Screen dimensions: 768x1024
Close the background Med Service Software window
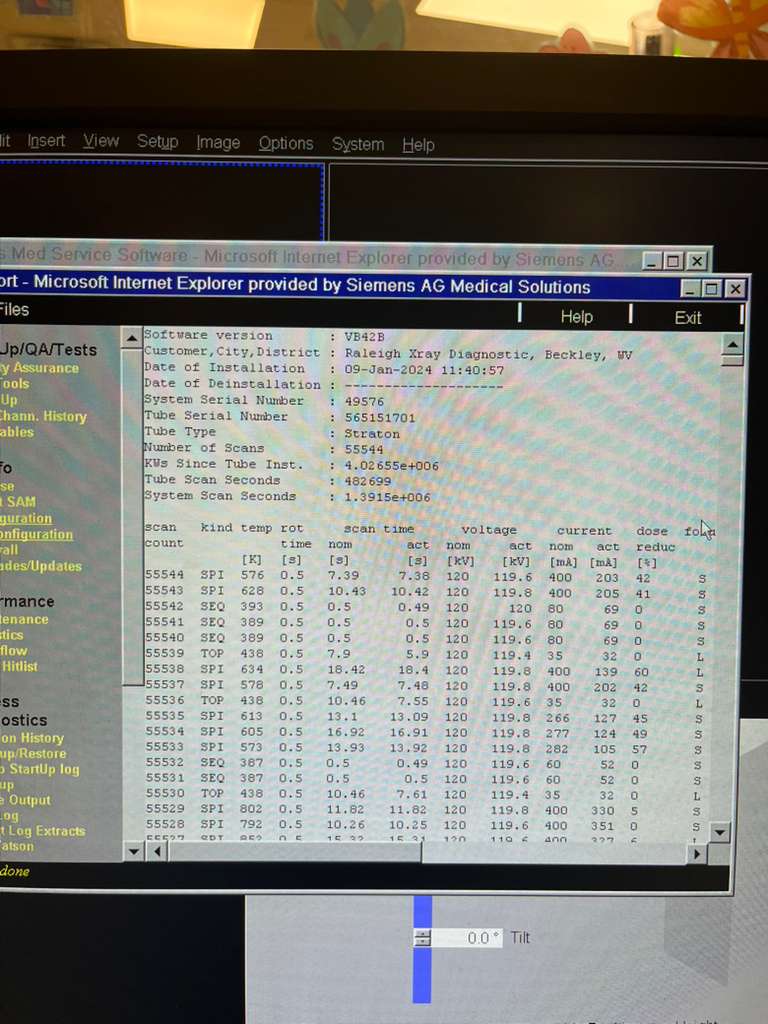click(x=697, y=261)
